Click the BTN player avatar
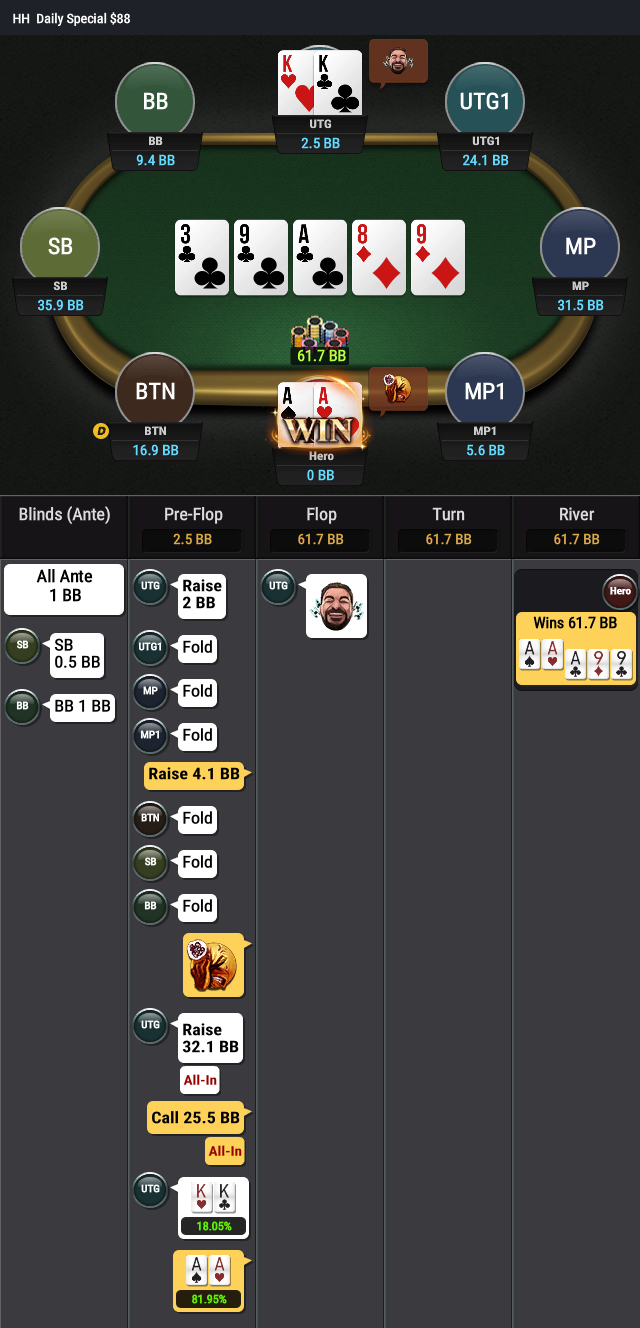 155,391
